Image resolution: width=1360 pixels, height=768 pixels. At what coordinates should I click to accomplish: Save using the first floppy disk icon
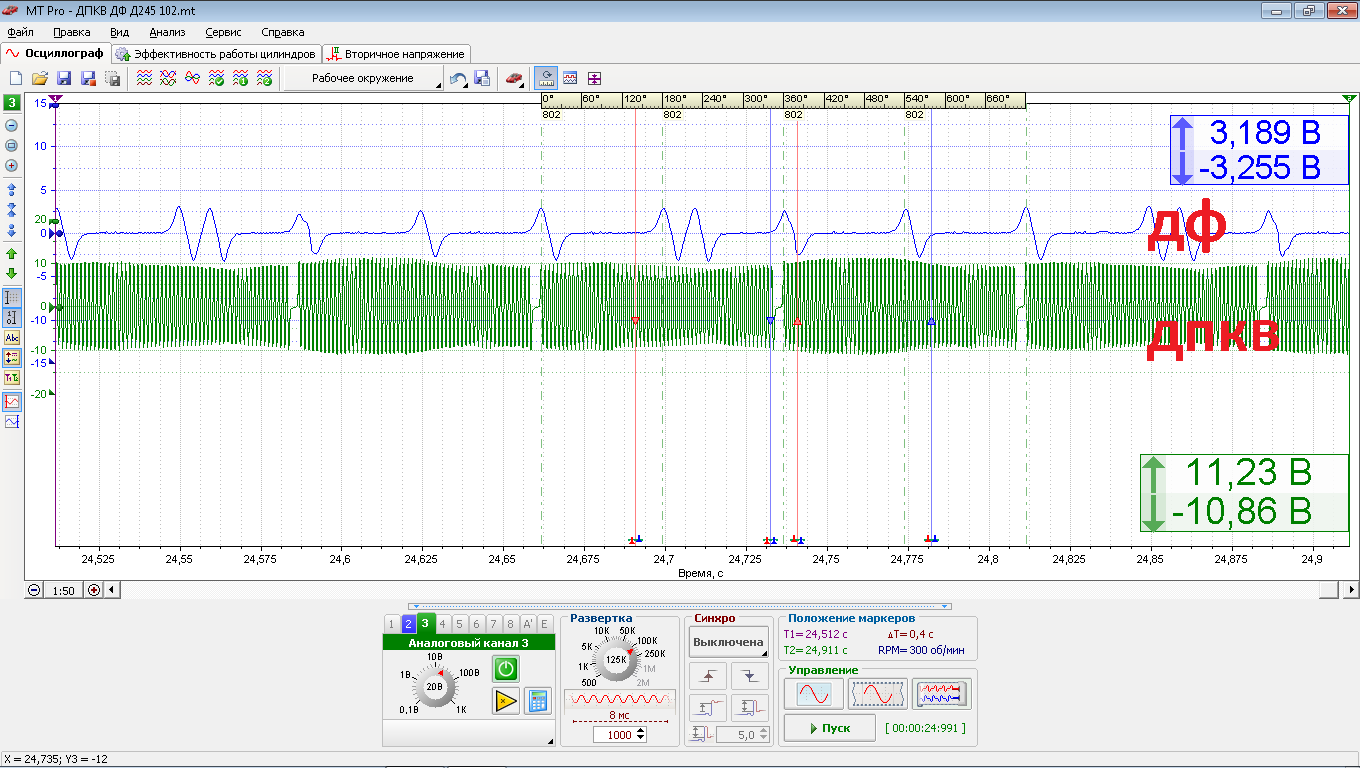click(64, 78)
